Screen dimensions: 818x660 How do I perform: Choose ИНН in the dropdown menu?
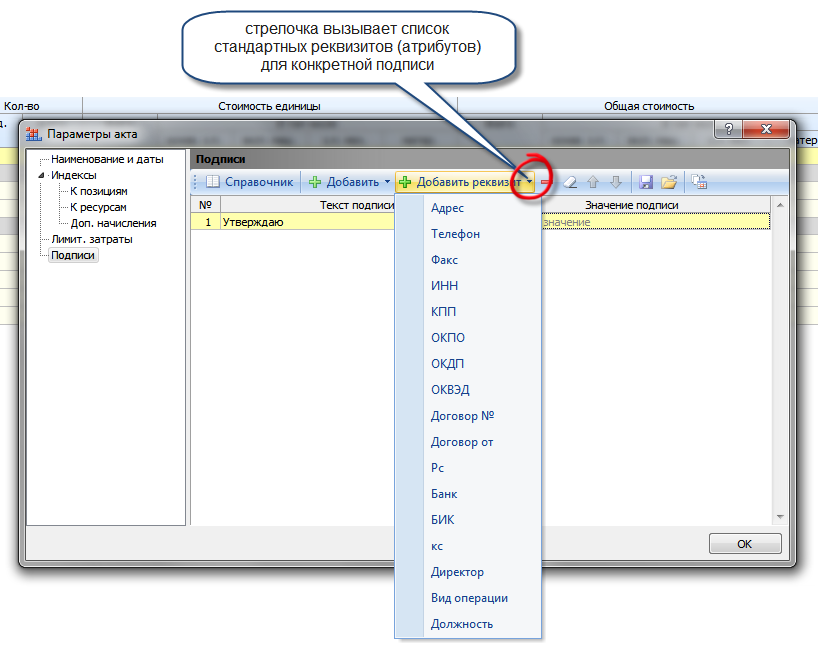(x=444, y=286)
